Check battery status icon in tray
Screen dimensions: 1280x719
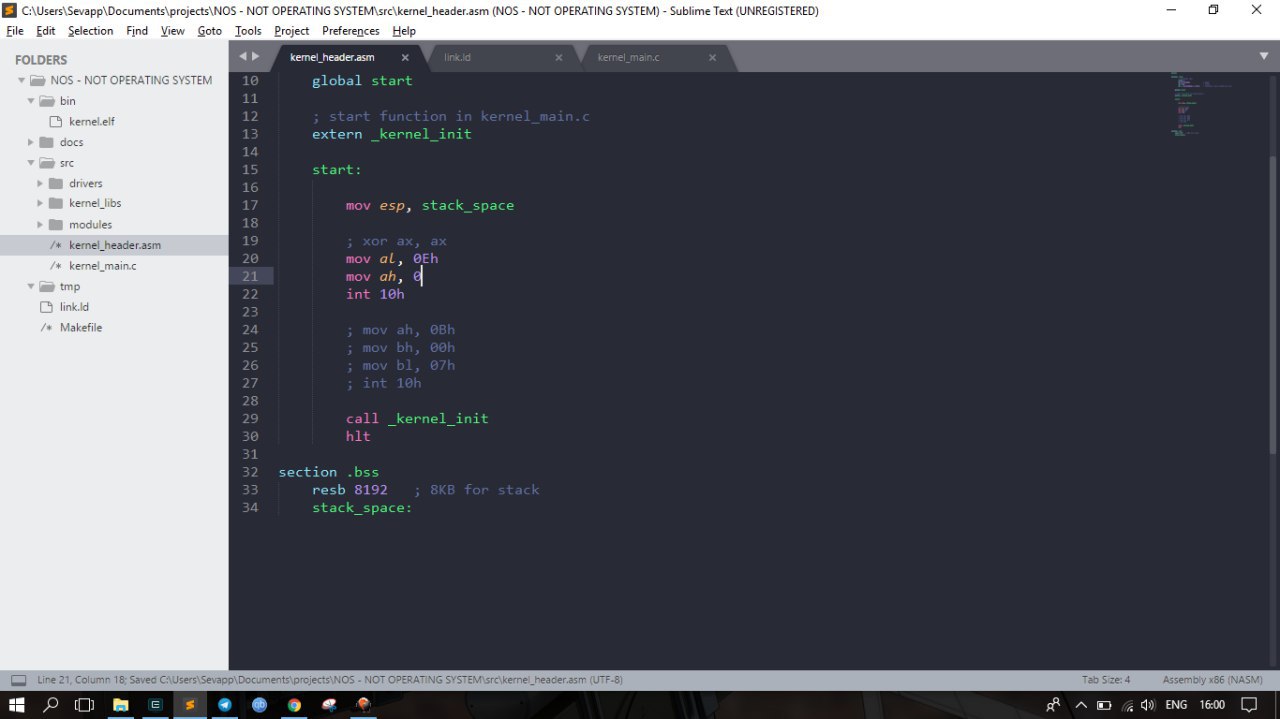1104,705
